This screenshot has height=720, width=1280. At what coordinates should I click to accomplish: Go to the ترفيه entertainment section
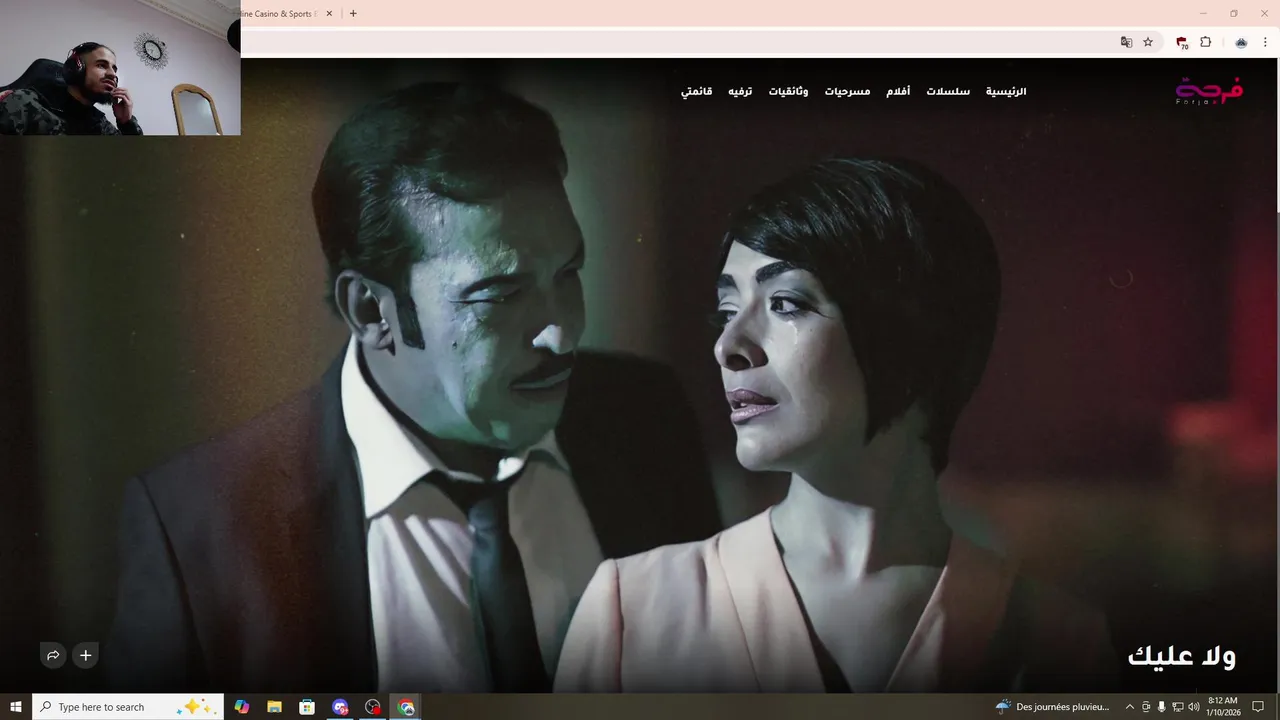click(740, 91)
